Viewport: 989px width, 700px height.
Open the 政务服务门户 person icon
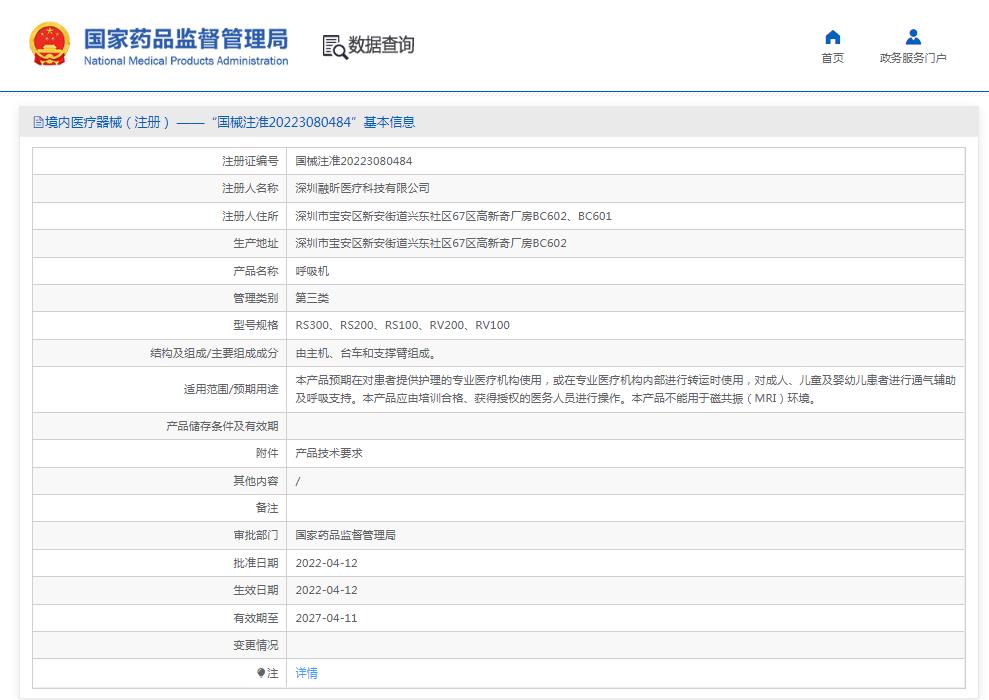pos(912,38)
